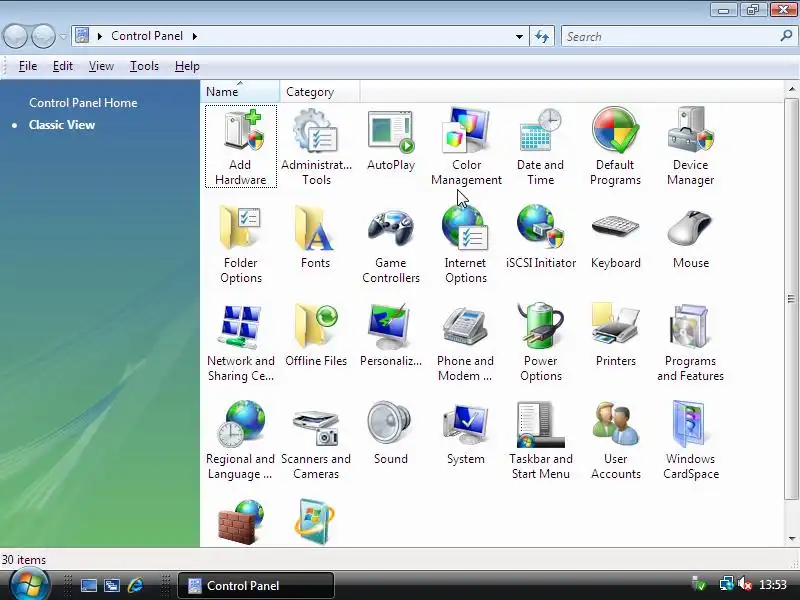Go to Control Panel Home
800x600 pixels.
click(x=83, y=103)
